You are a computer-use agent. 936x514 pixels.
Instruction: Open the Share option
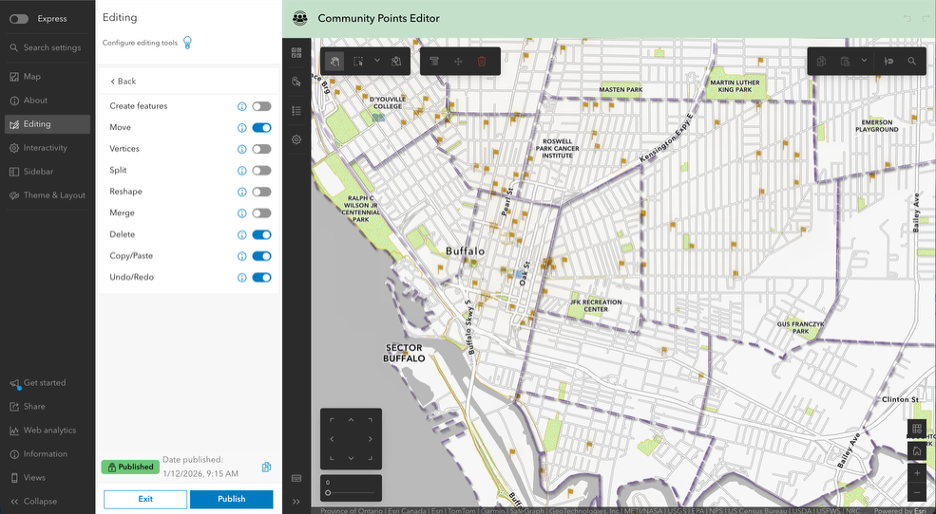47,407
